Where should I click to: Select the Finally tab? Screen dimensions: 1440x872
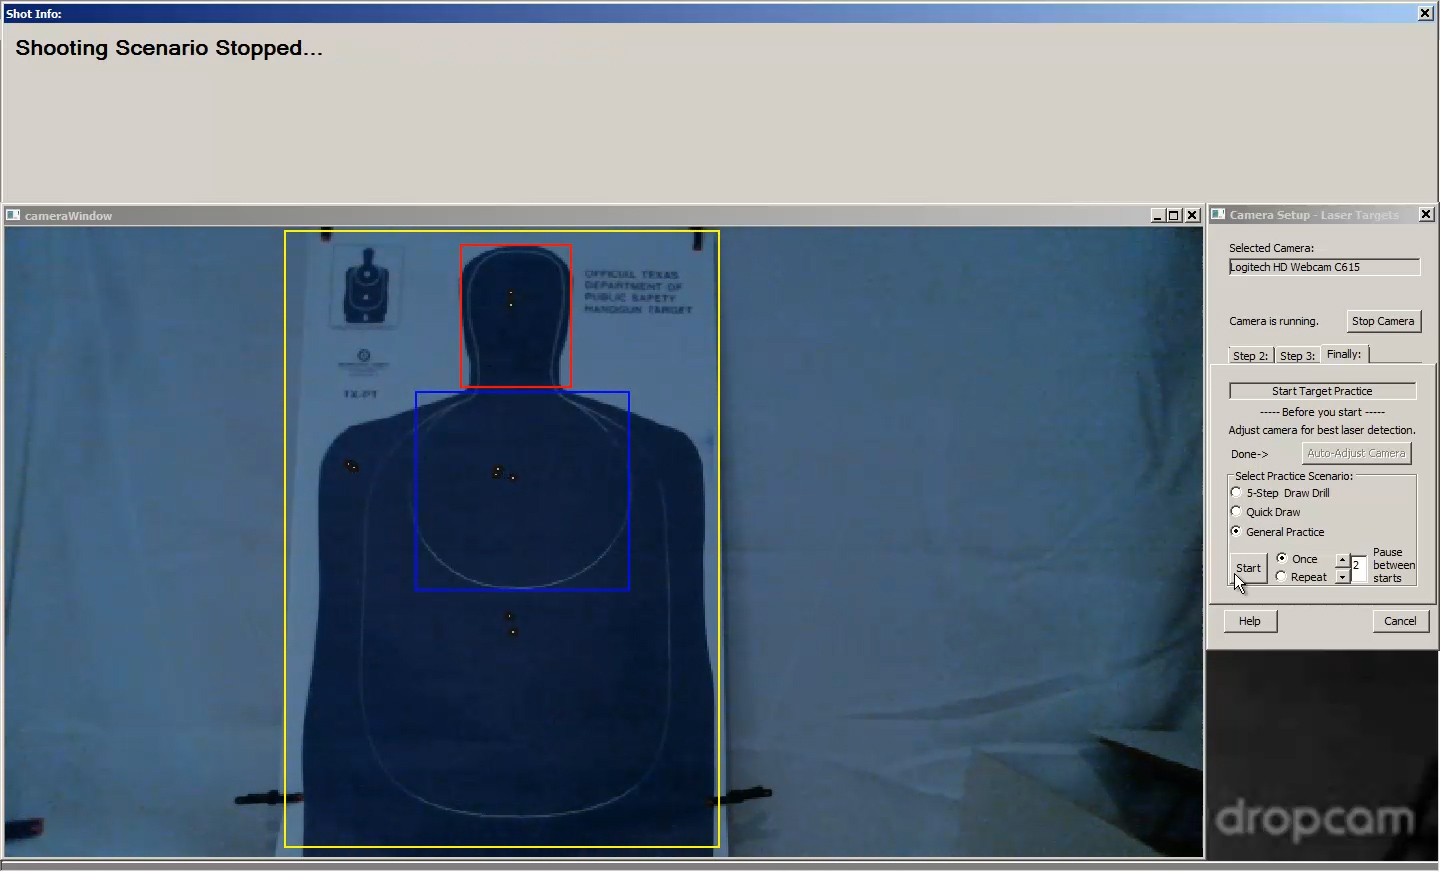1344,354
